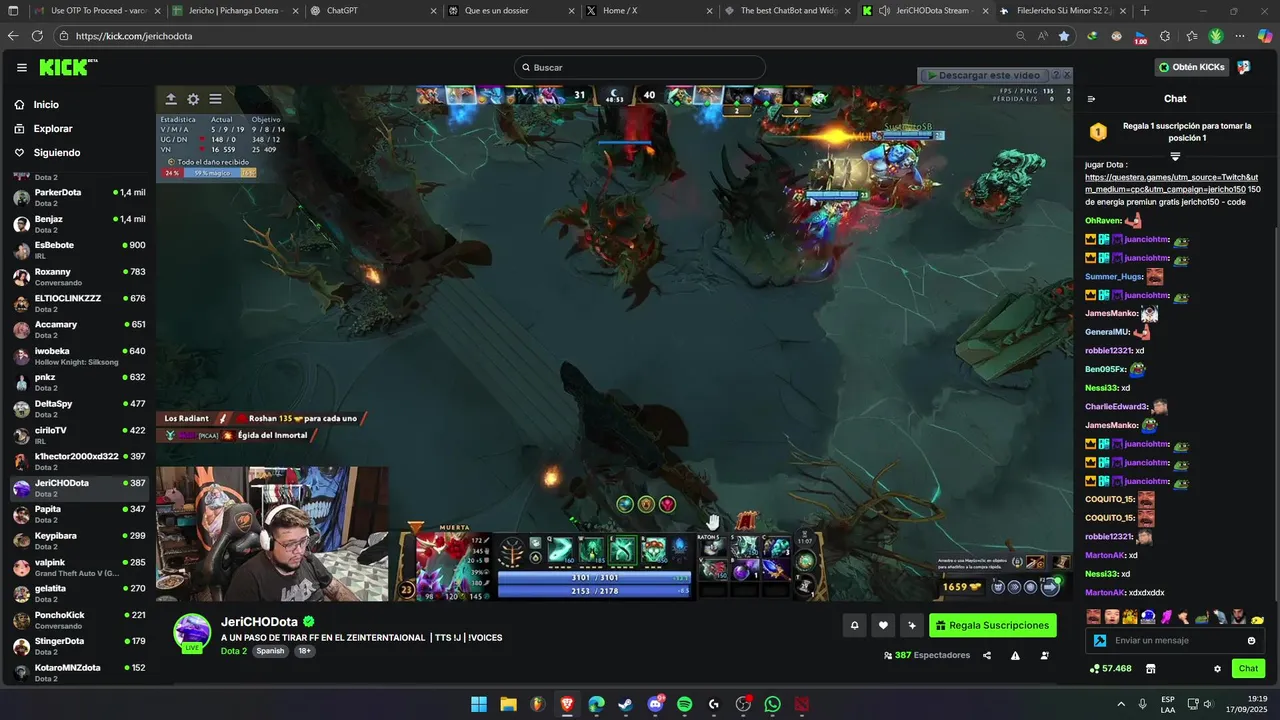Open cirilotv channel in sidebar

point(79,435)
